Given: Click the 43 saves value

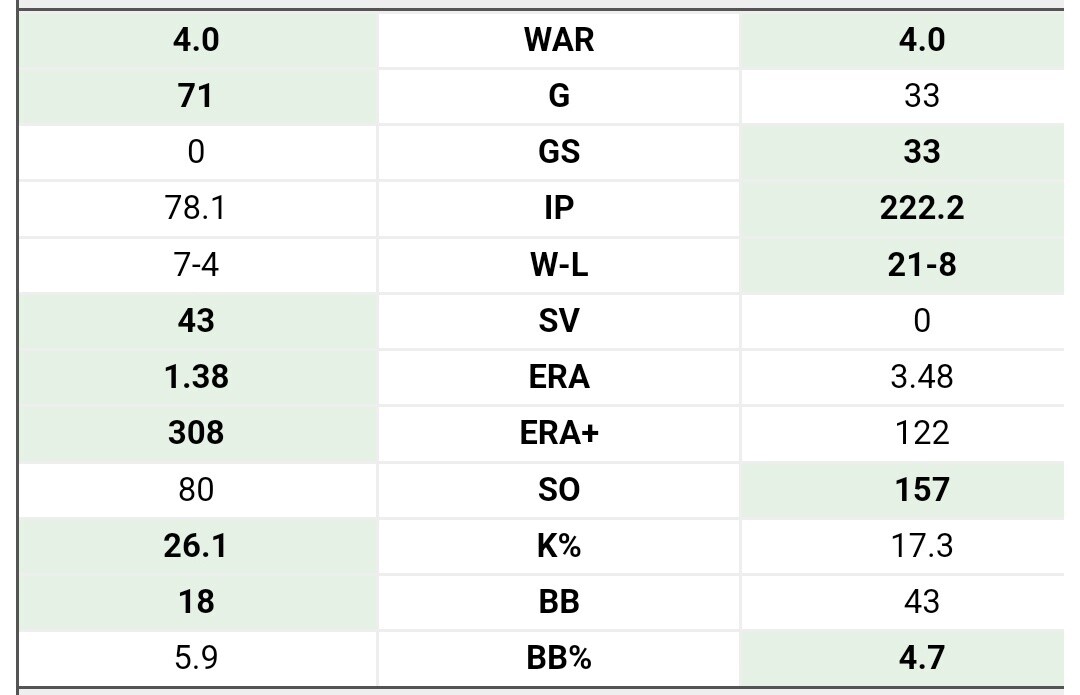Looking at the screenshot, I should [x=196, y=320].
